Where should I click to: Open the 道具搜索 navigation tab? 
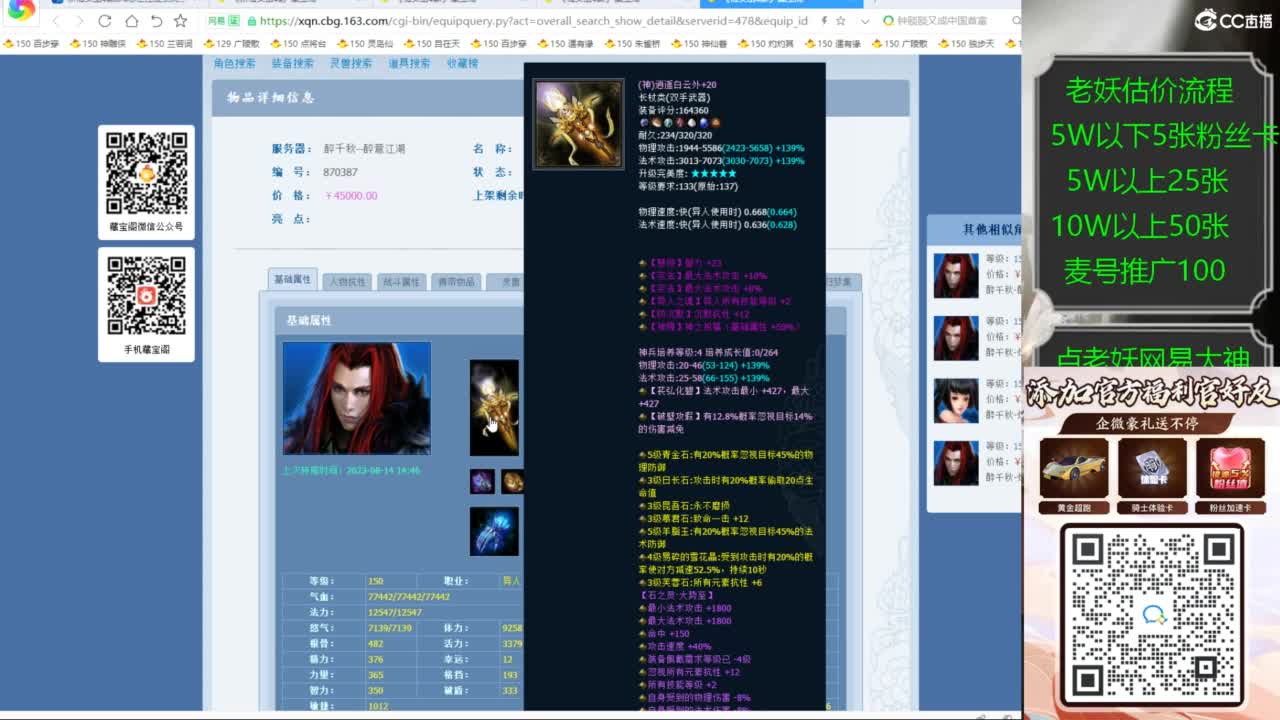pyautogui.click(x=409, y=63)
